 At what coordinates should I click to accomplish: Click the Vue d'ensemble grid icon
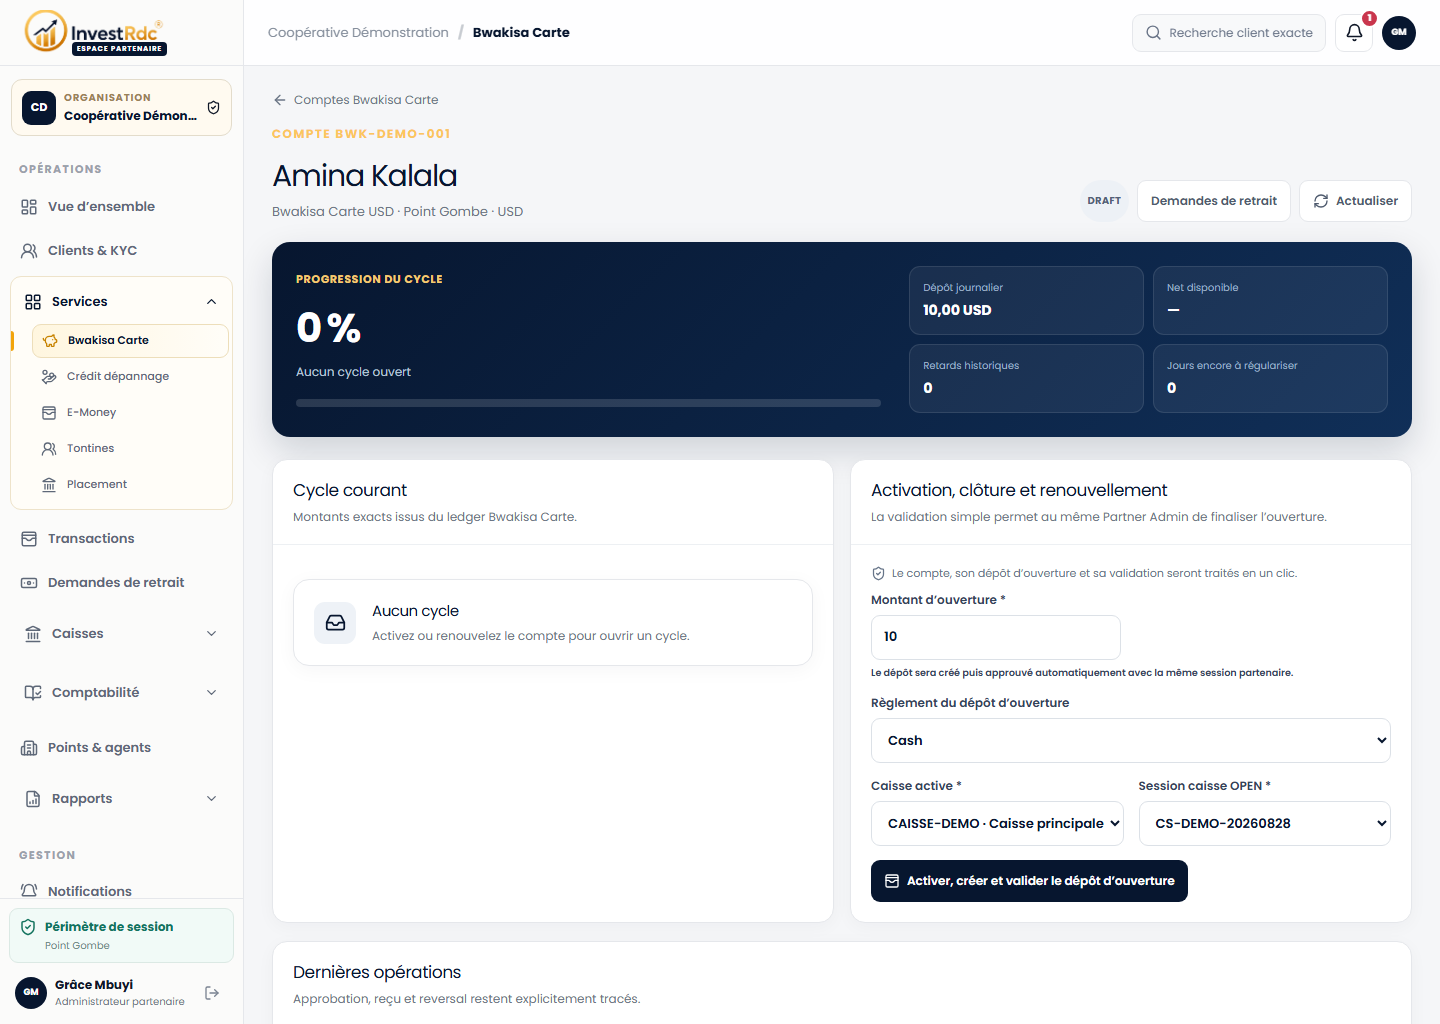(x=29, y=207)
